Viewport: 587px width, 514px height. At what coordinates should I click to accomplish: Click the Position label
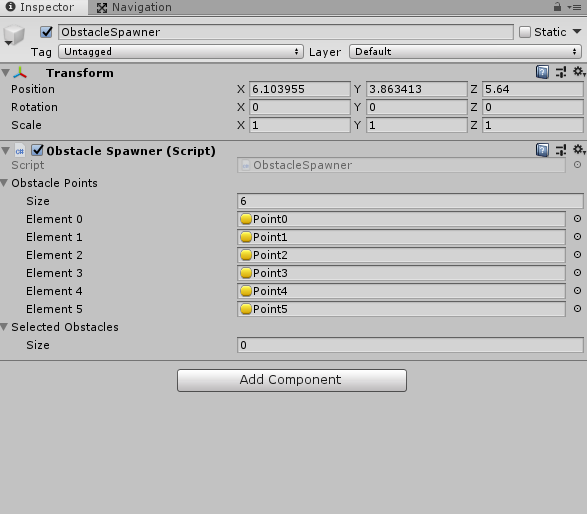point(33,89)
